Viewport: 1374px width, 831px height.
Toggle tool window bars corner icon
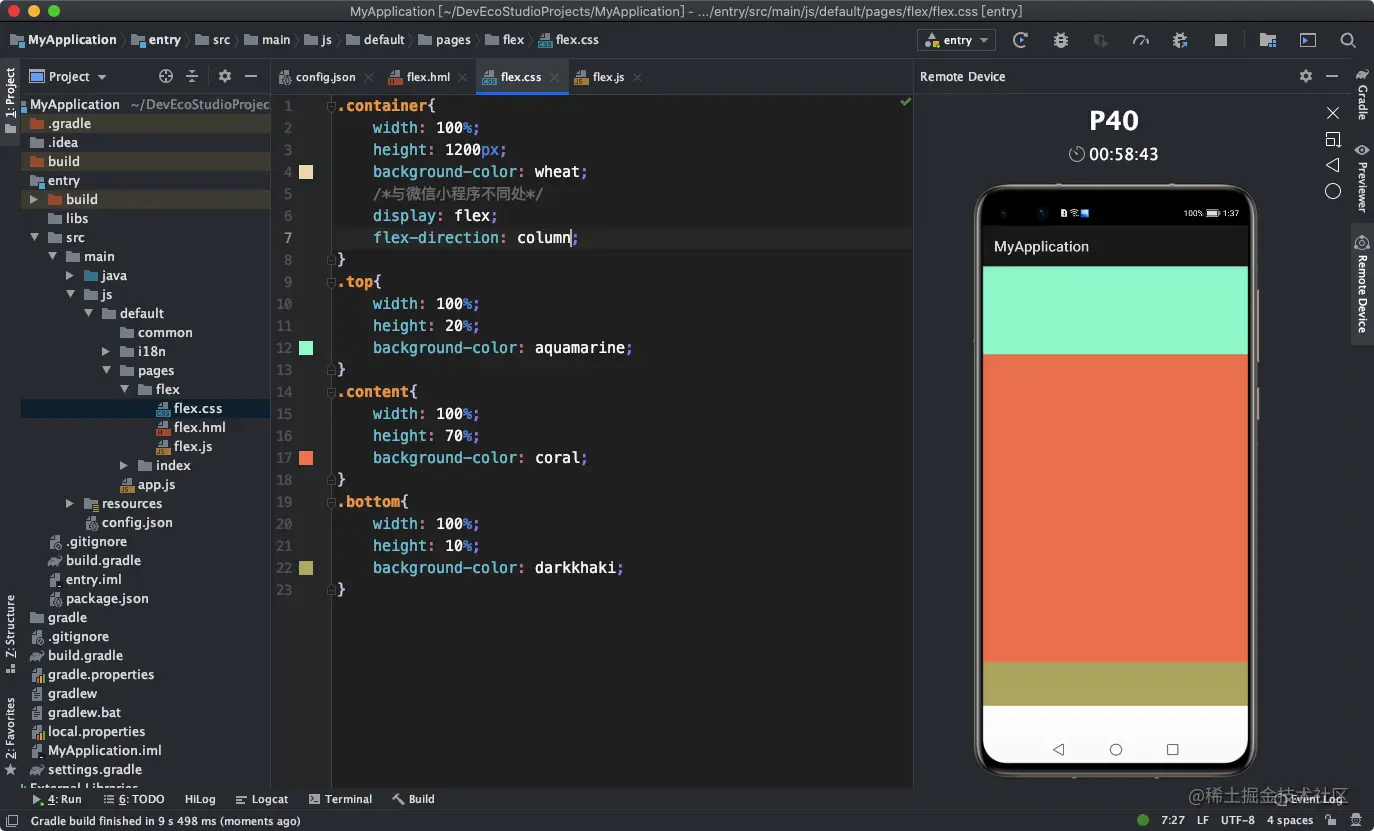point(13,820)
